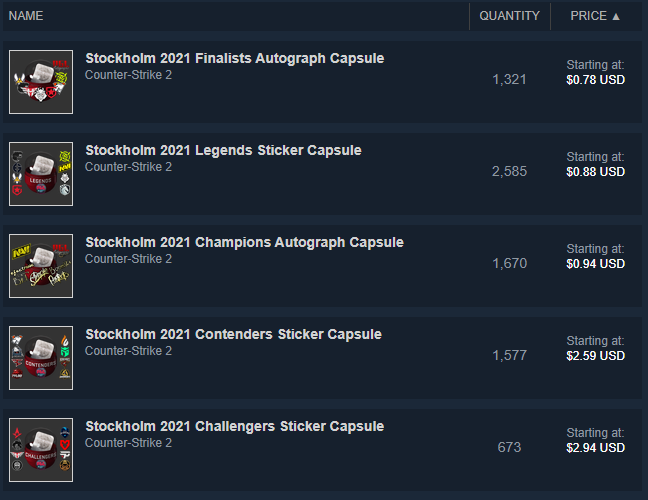The image size is (648, 500).
Task: Click the $0.78 USD starting price
Action: tap(595, 80)
